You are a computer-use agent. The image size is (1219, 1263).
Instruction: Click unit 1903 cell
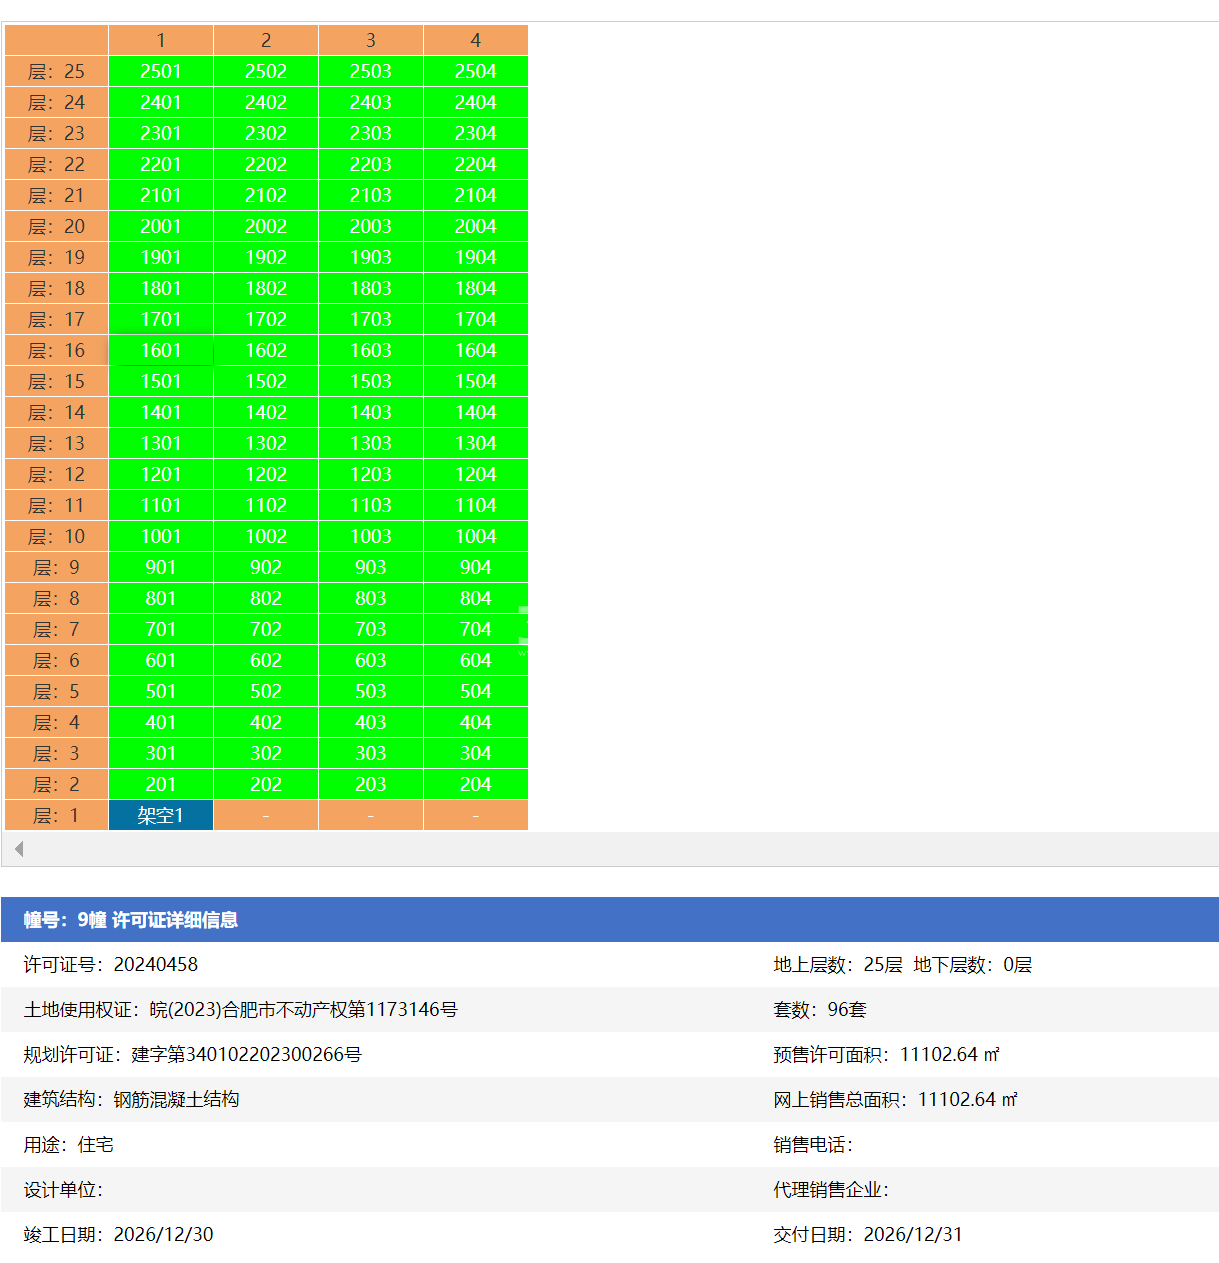[x=371, y=257]
